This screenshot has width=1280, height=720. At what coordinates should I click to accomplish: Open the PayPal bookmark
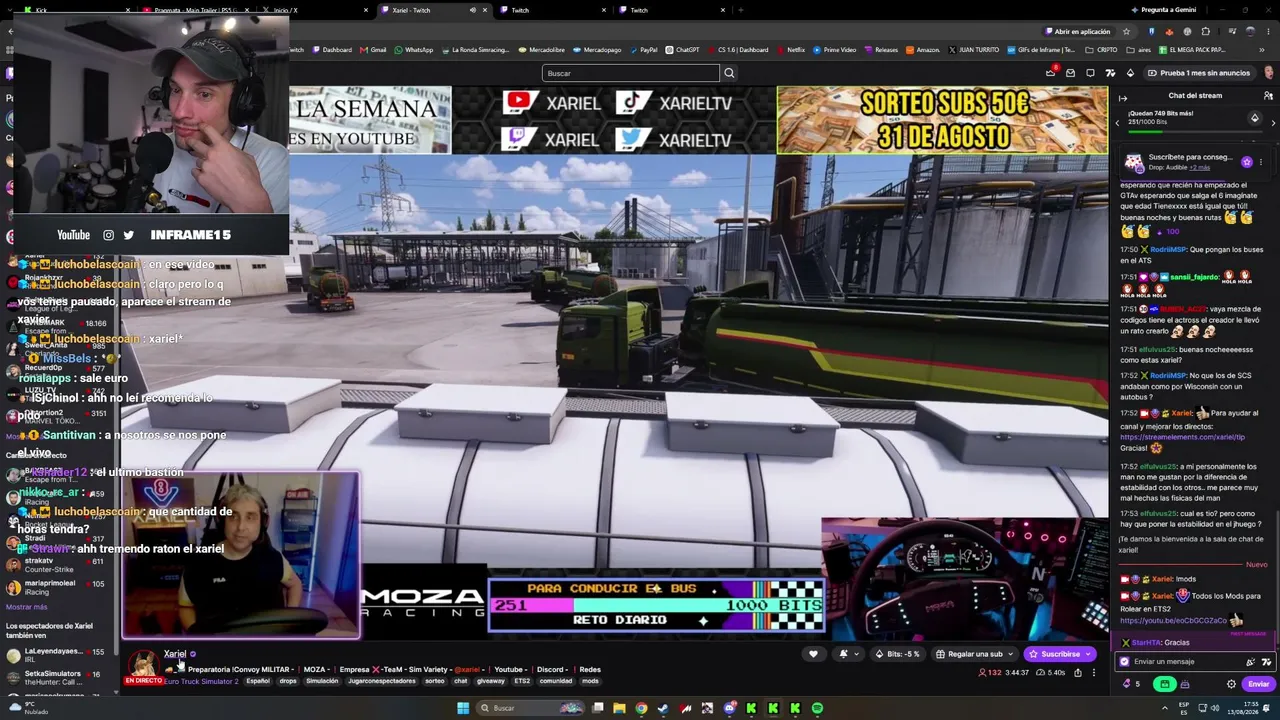click(642, 50)
